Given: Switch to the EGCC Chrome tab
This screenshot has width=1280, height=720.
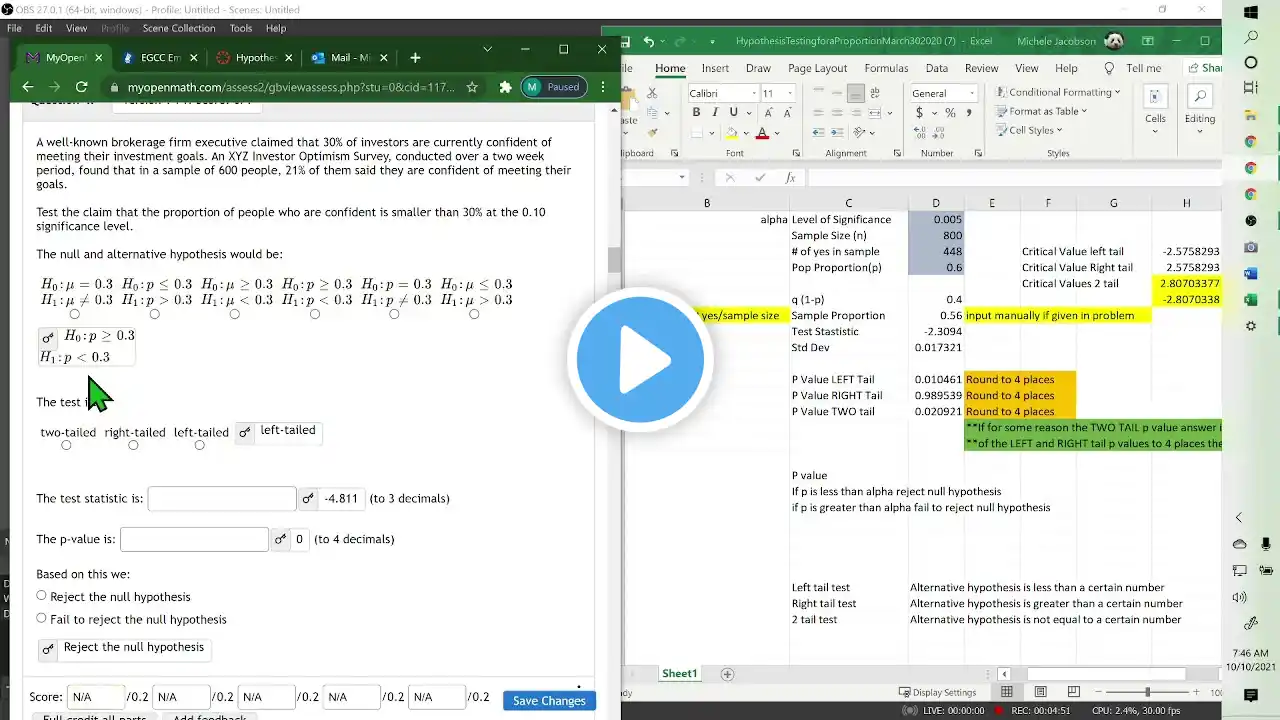Looking at the screenshot, I should click(x=160, y=58).
